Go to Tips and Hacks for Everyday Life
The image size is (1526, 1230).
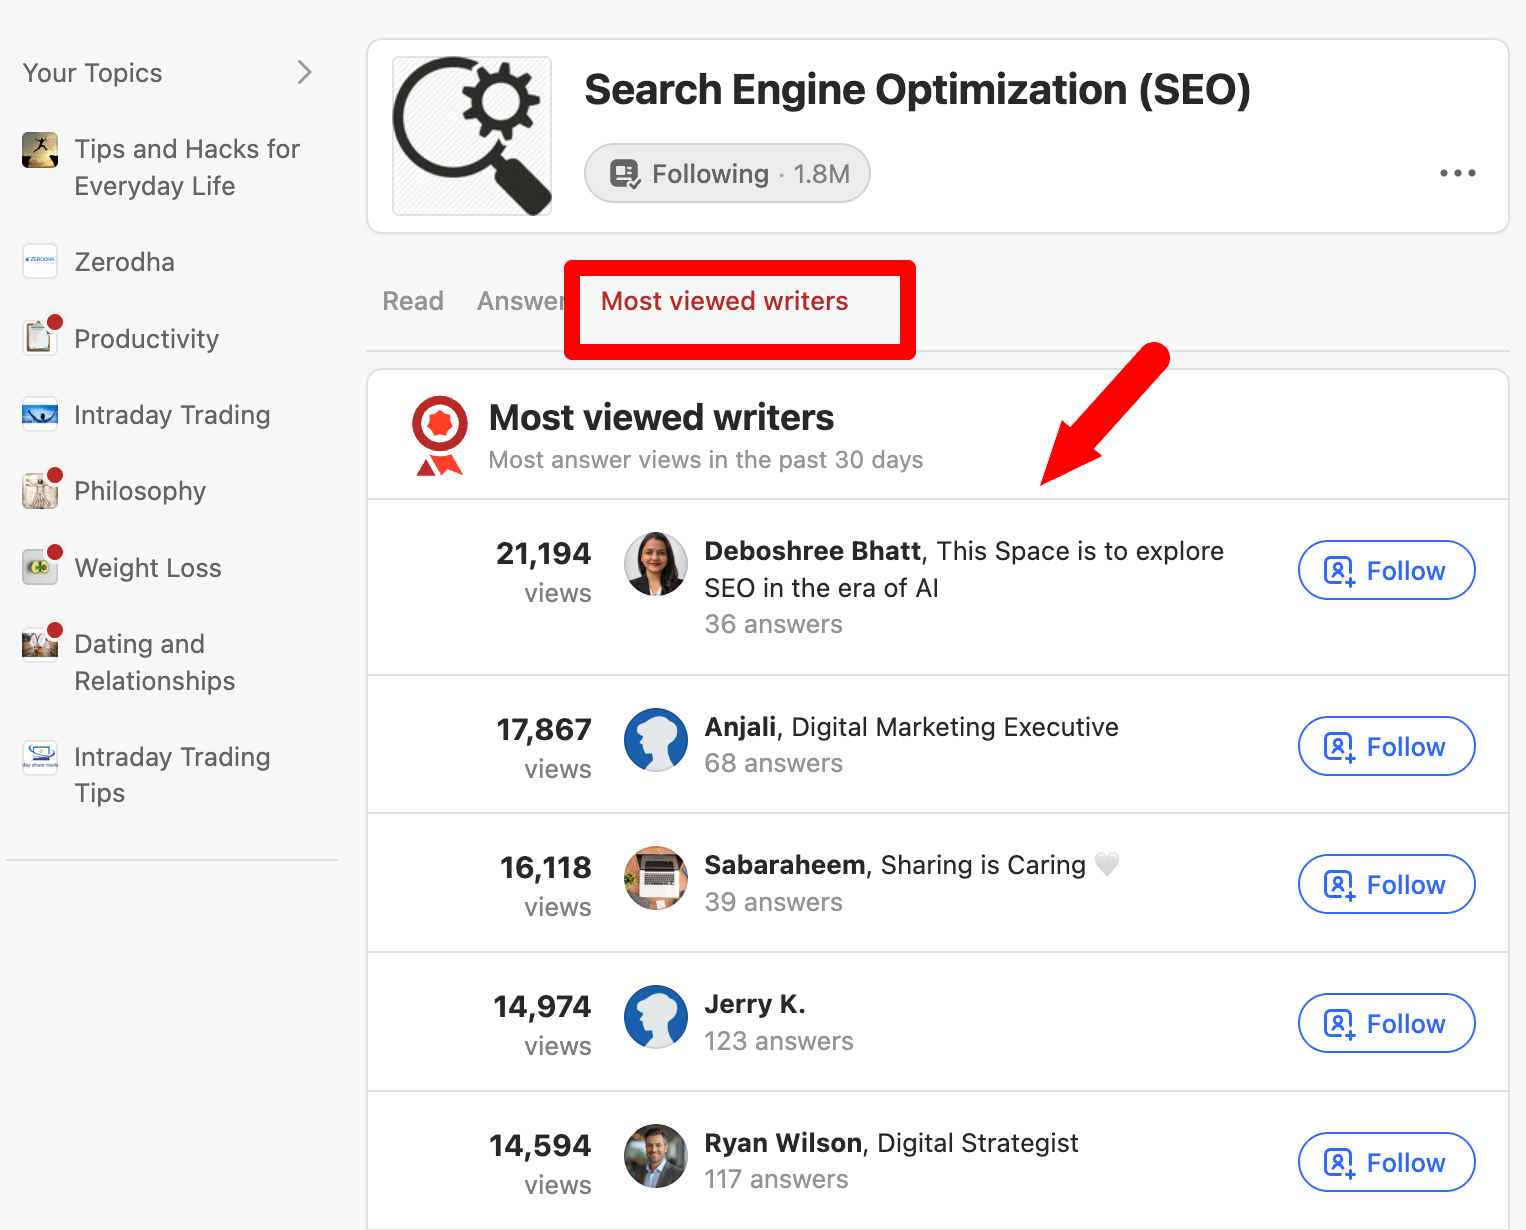pyautogui.click(x=187, y=167)
